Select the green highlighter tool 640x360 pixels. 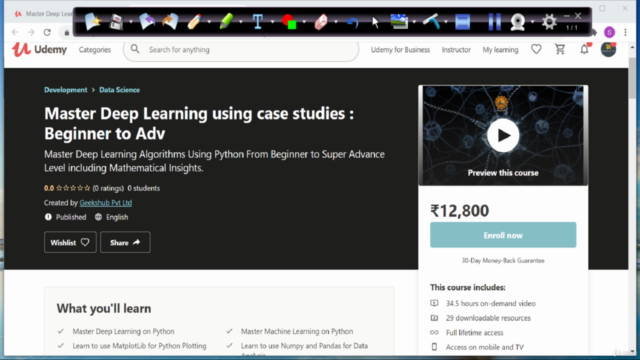226,21
